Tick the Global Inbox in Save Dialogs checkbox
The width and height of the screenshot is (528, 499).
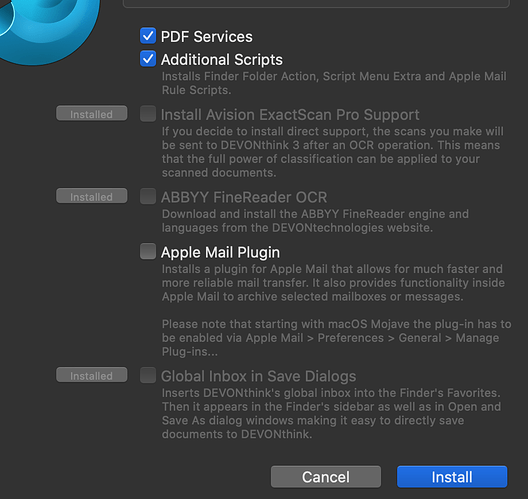pyautogui.click(x=148, y=375)
